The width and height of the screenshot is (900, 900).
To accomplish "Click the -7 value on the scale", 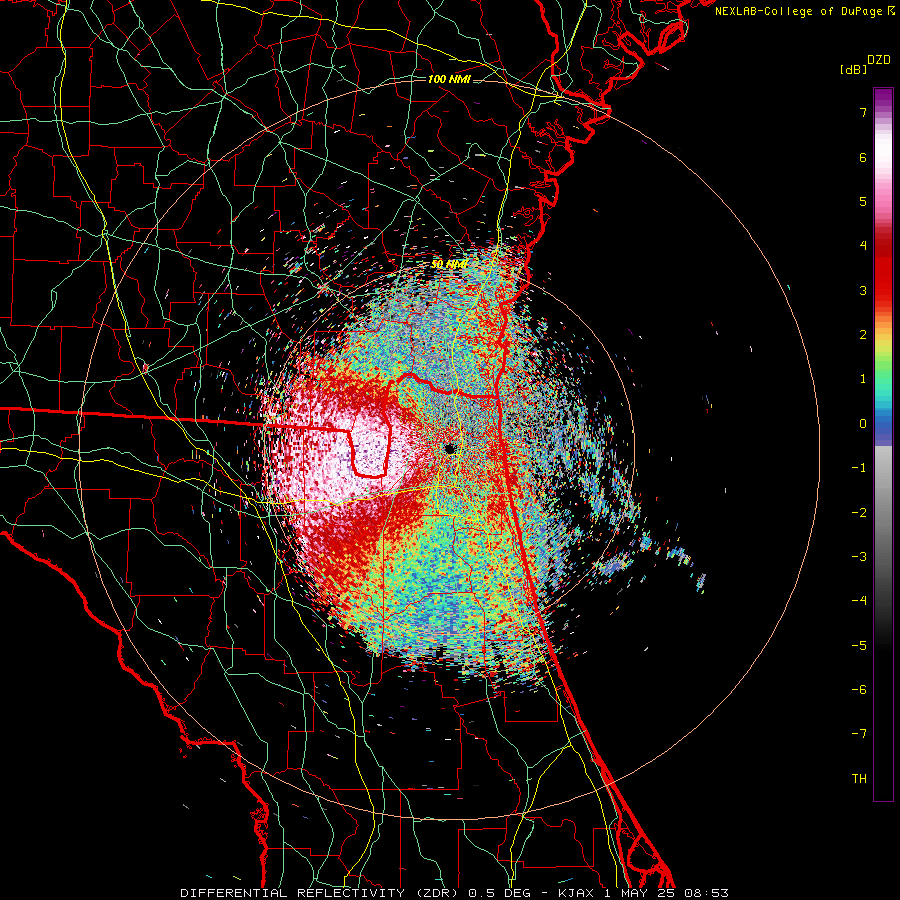I will coord(859,734).
